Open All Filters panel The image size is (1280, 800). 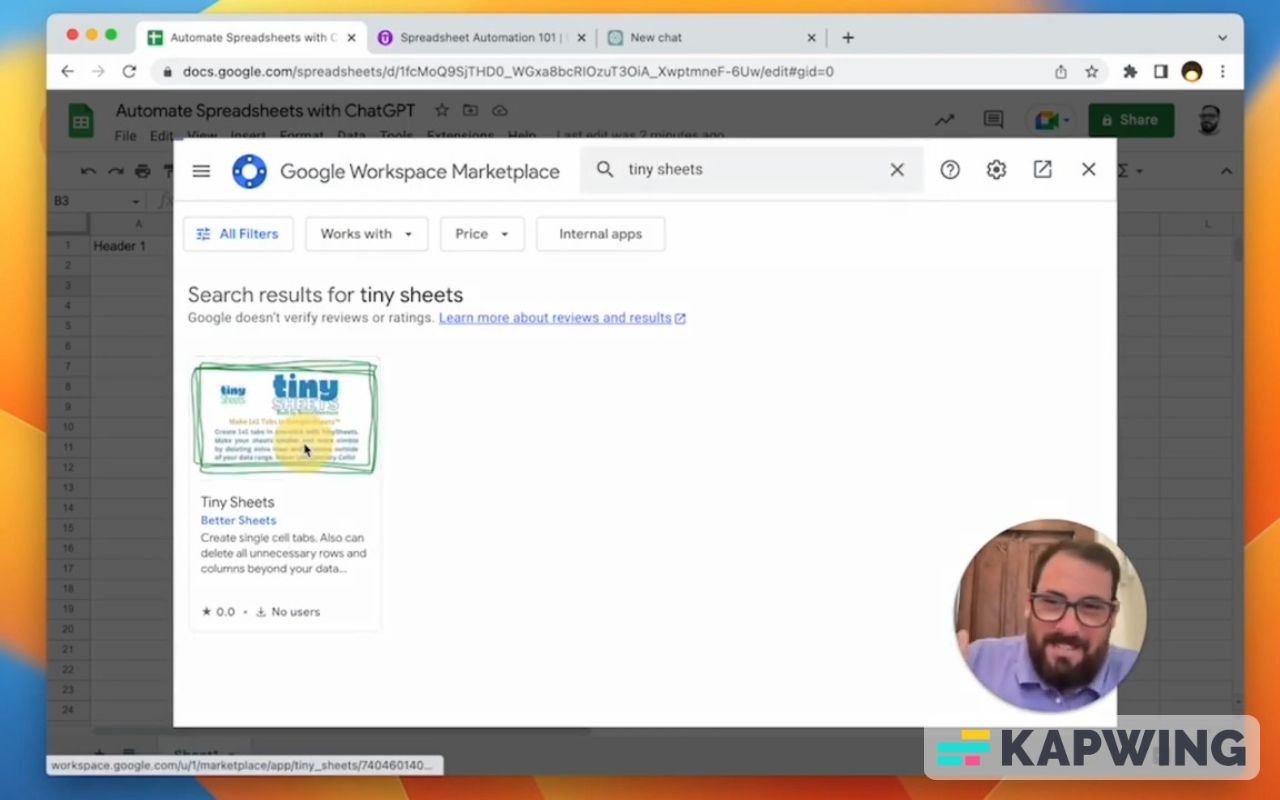[238, 234]
